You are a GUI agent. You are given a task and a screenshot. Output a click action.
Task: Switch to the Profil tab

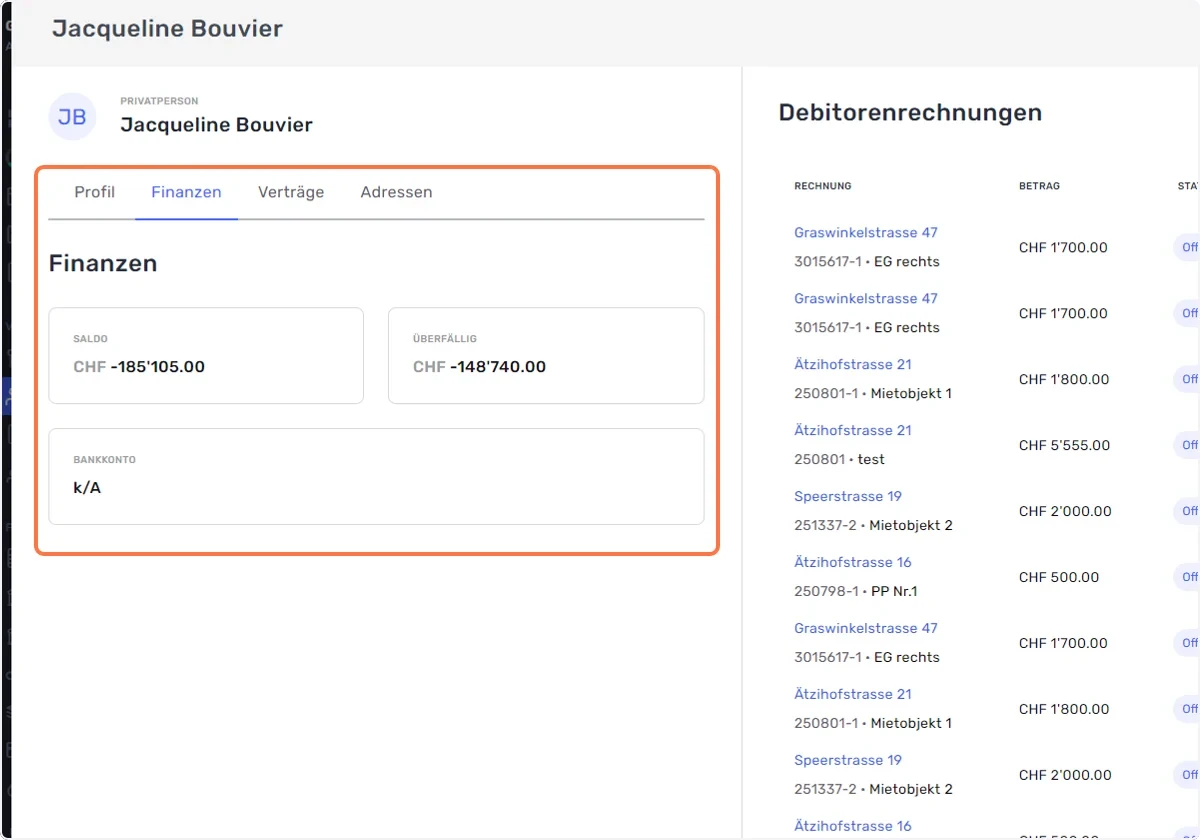[x=95, y=192]
